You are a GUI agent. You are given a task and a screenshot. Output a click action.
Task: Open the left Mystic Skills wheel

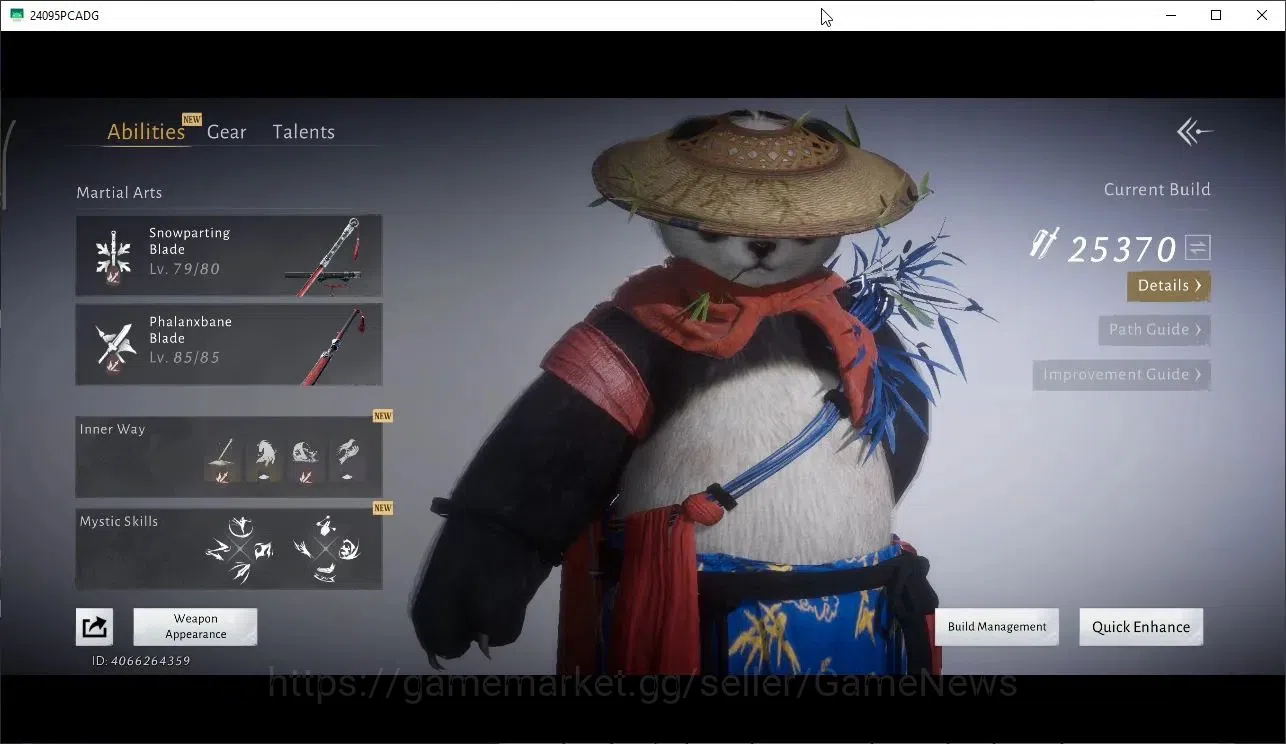(x=240, y=549)
